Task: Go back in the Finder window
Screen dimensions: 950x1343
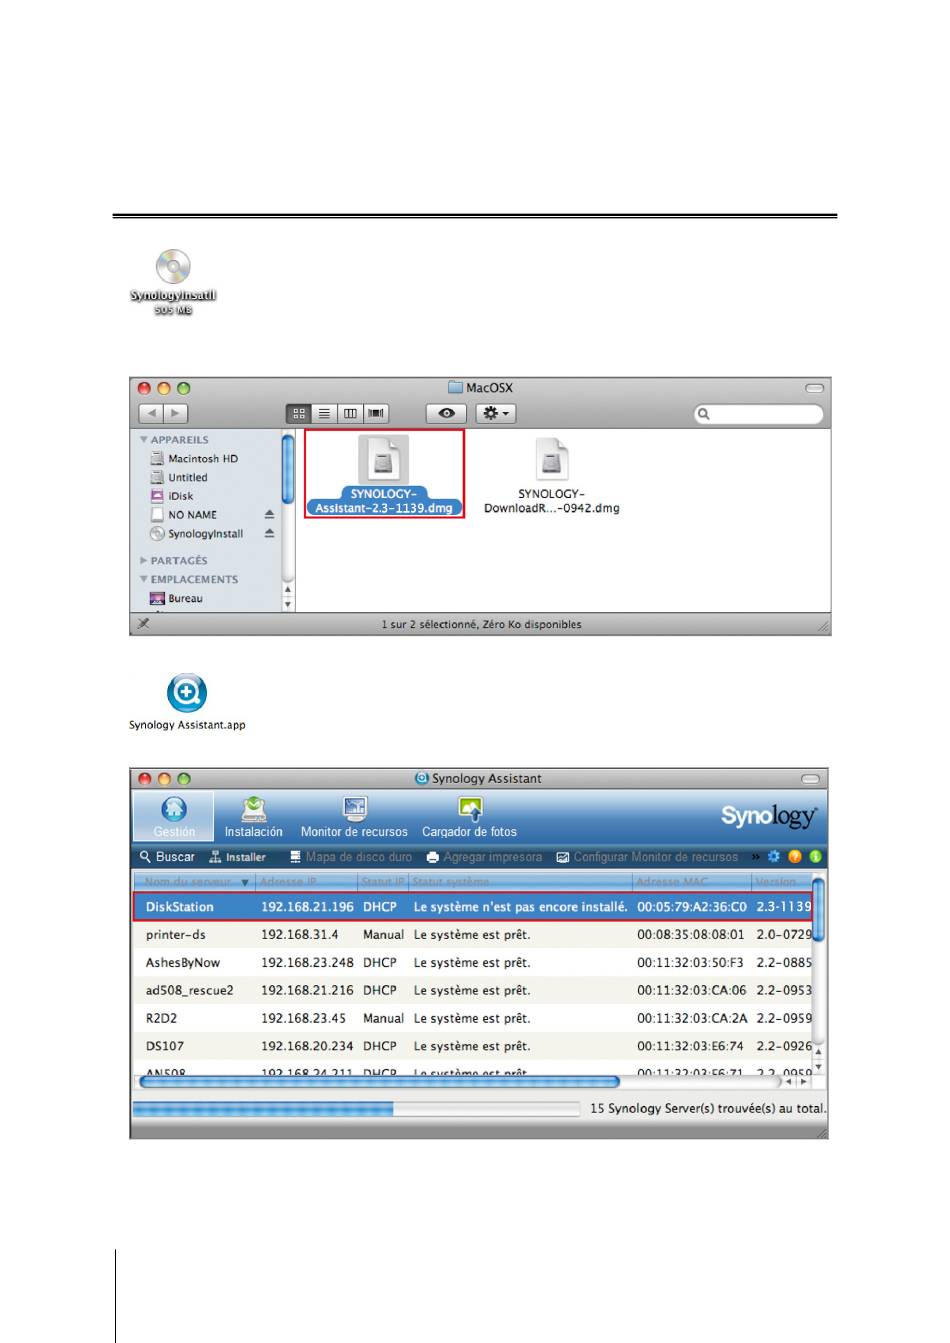Action: click(x=151, y=413)
